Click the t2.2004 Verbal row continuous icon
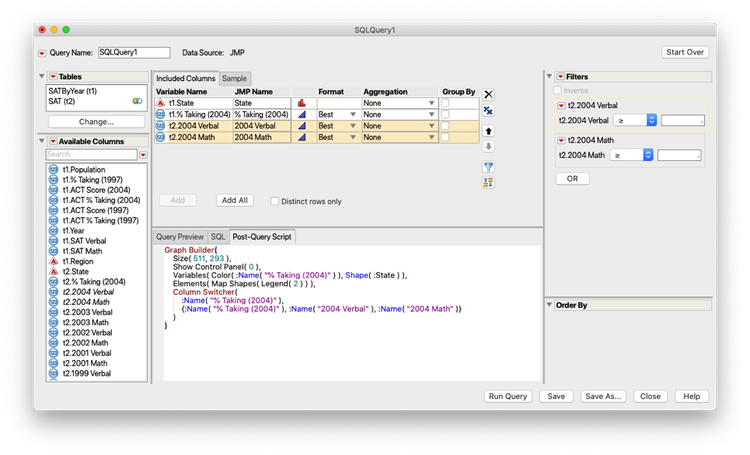 click(302, 126)
